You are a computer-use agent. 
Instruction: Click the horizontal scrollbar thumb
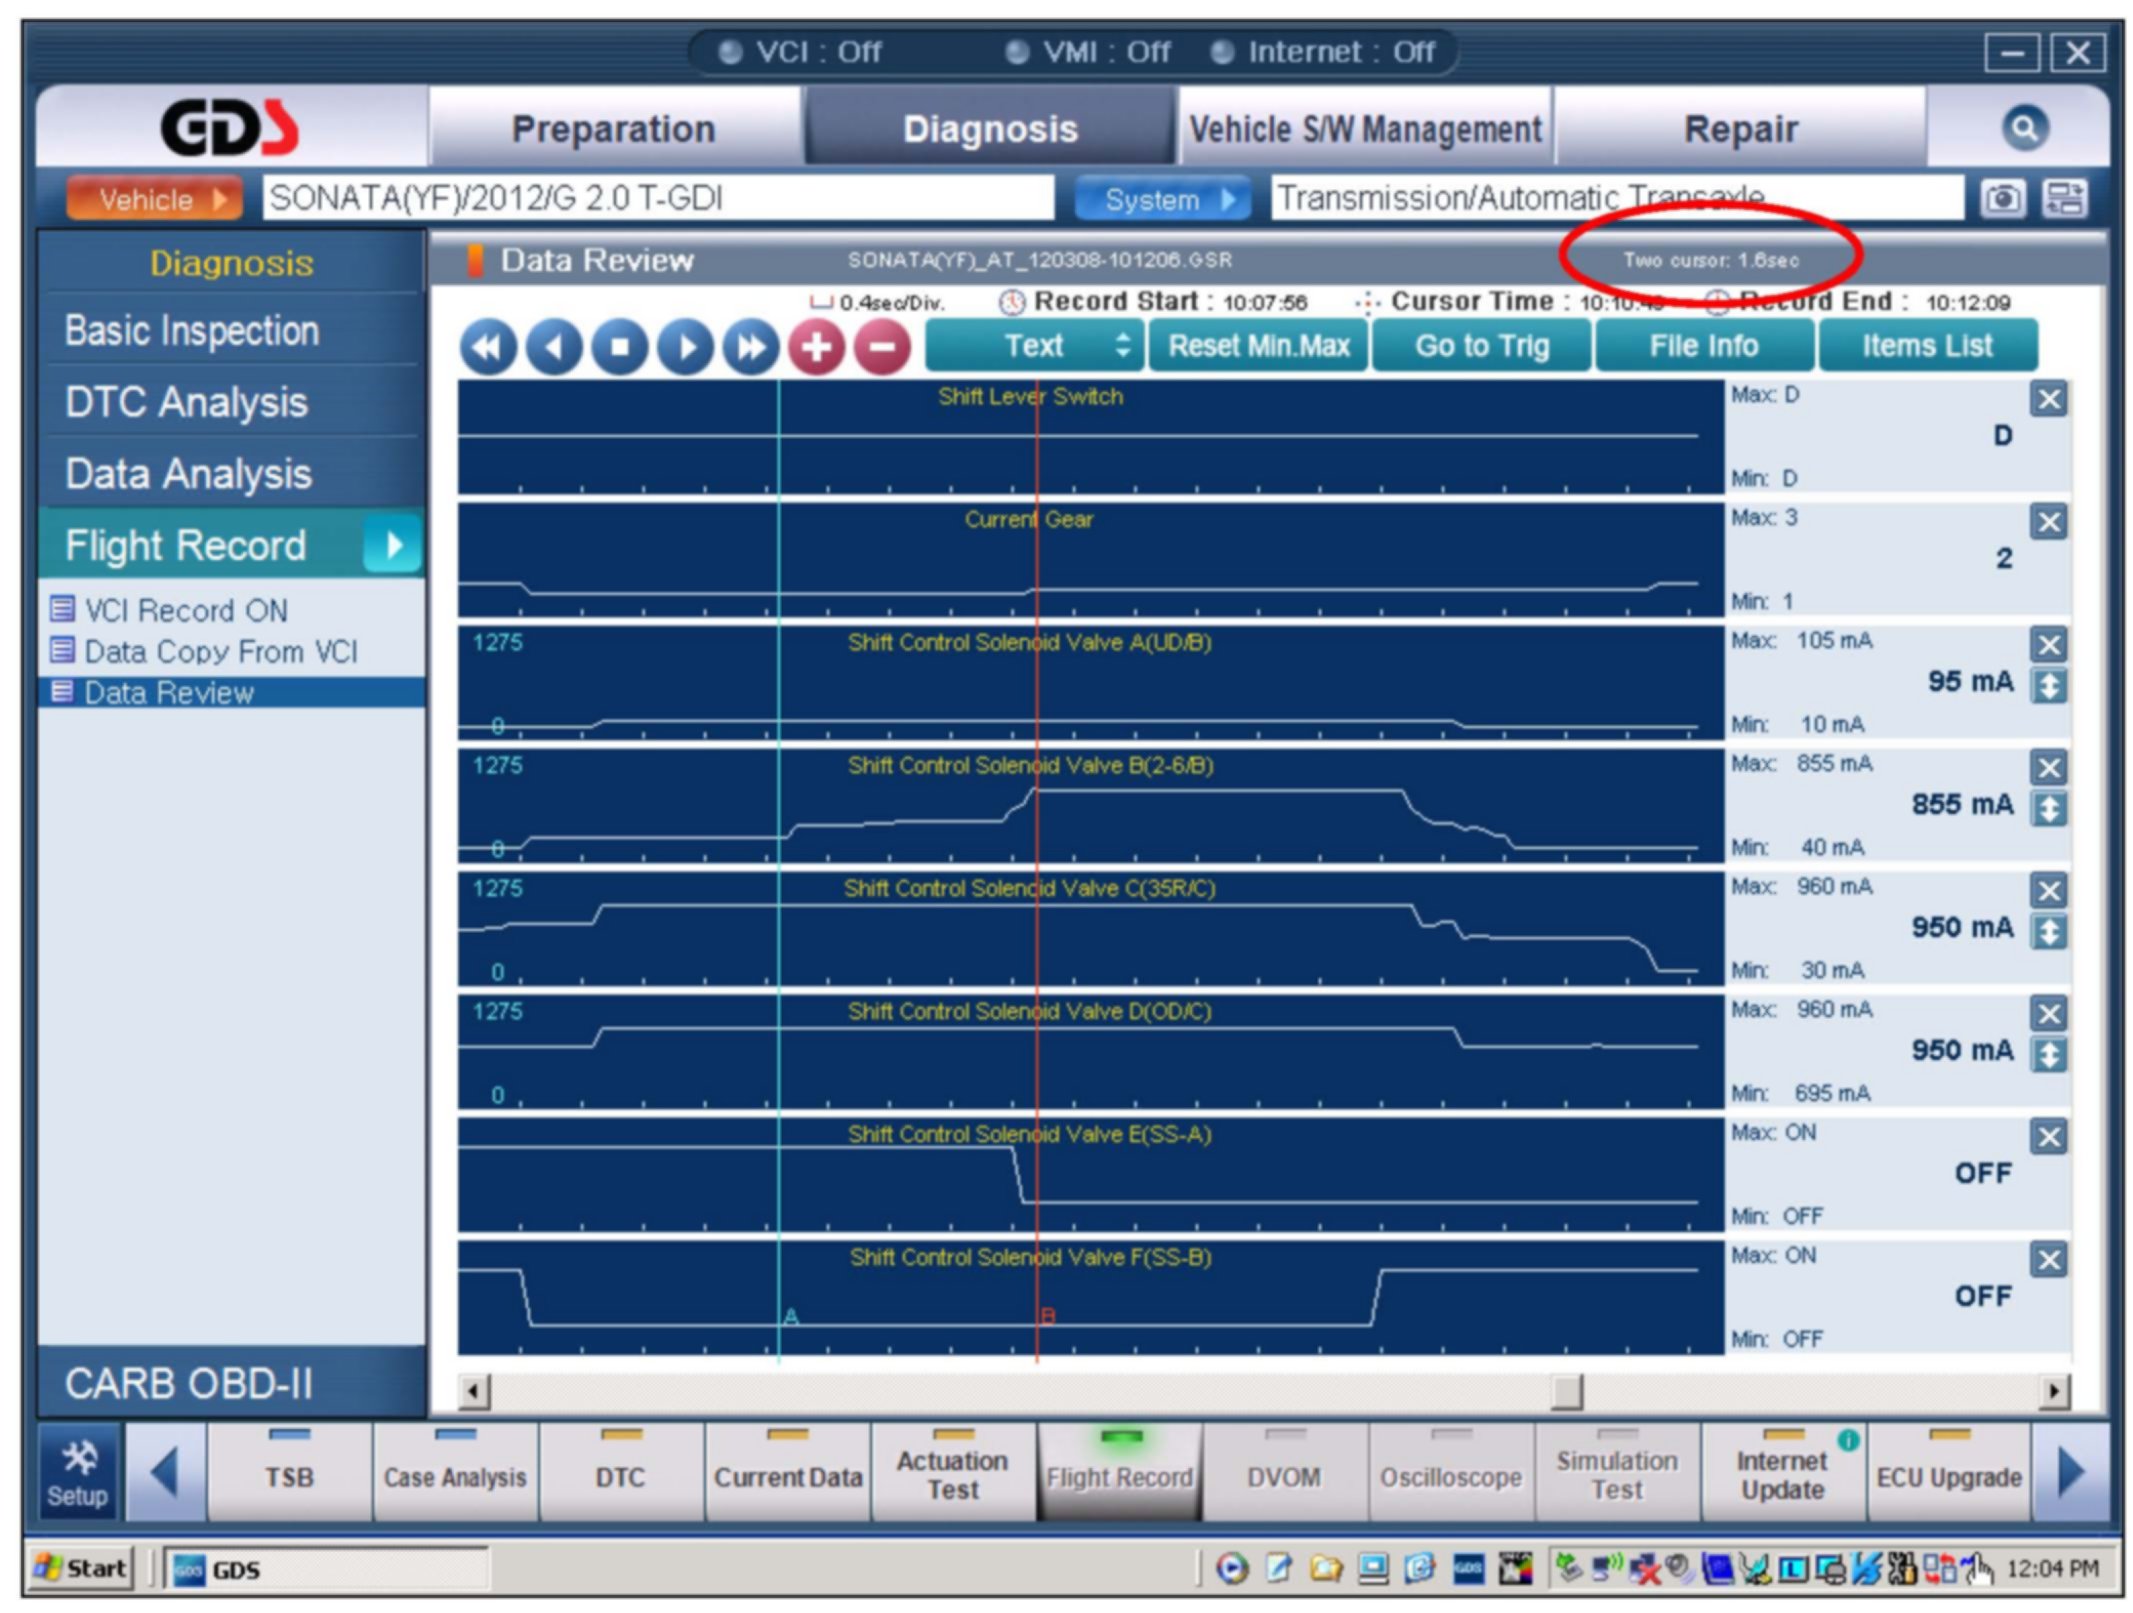coord(1567,1391)
